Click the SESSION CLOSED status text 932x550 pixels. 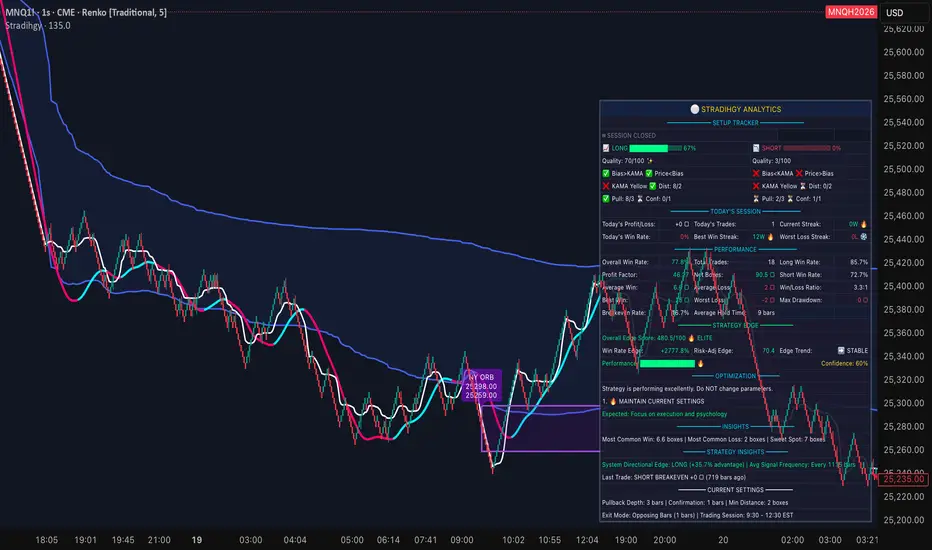[x=631, y=136]
